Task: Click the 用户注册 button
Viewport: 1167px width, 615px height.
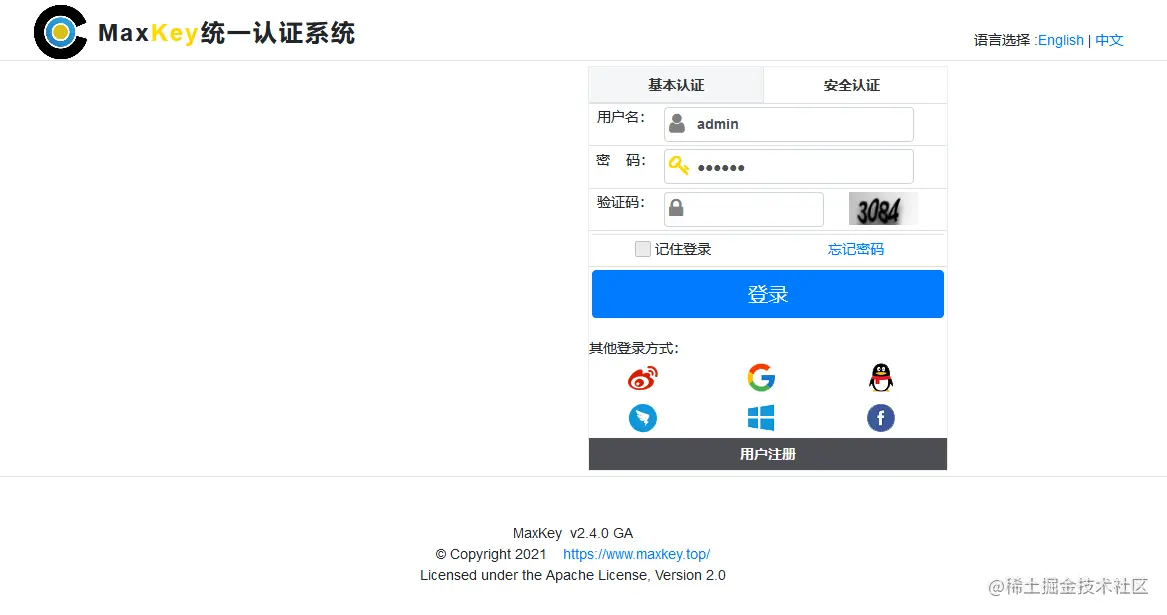Action: point(767,454)
